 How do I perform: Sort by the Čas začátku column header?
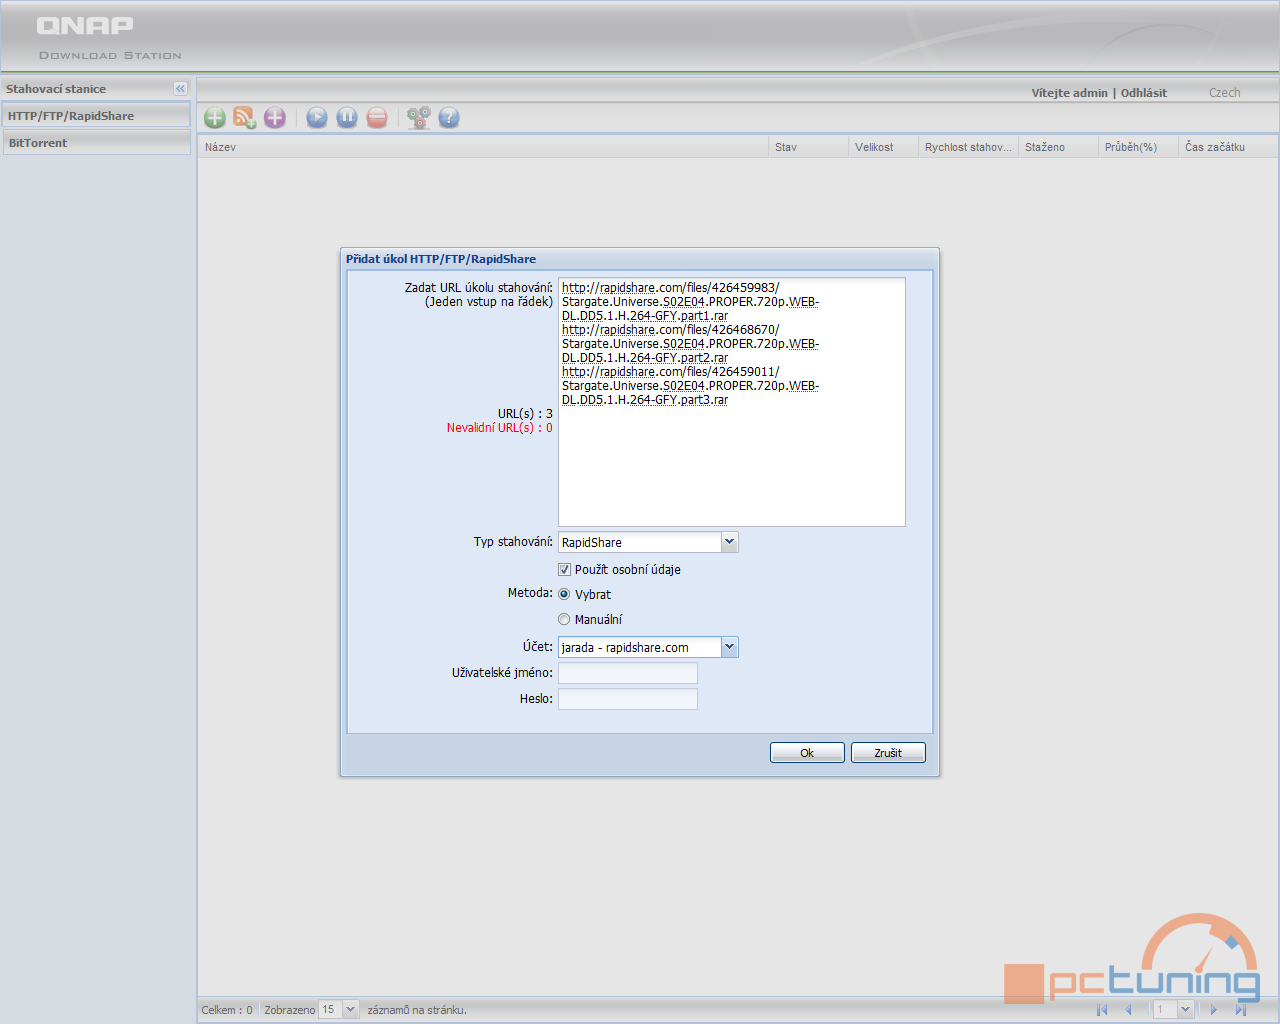[1228, 147]
